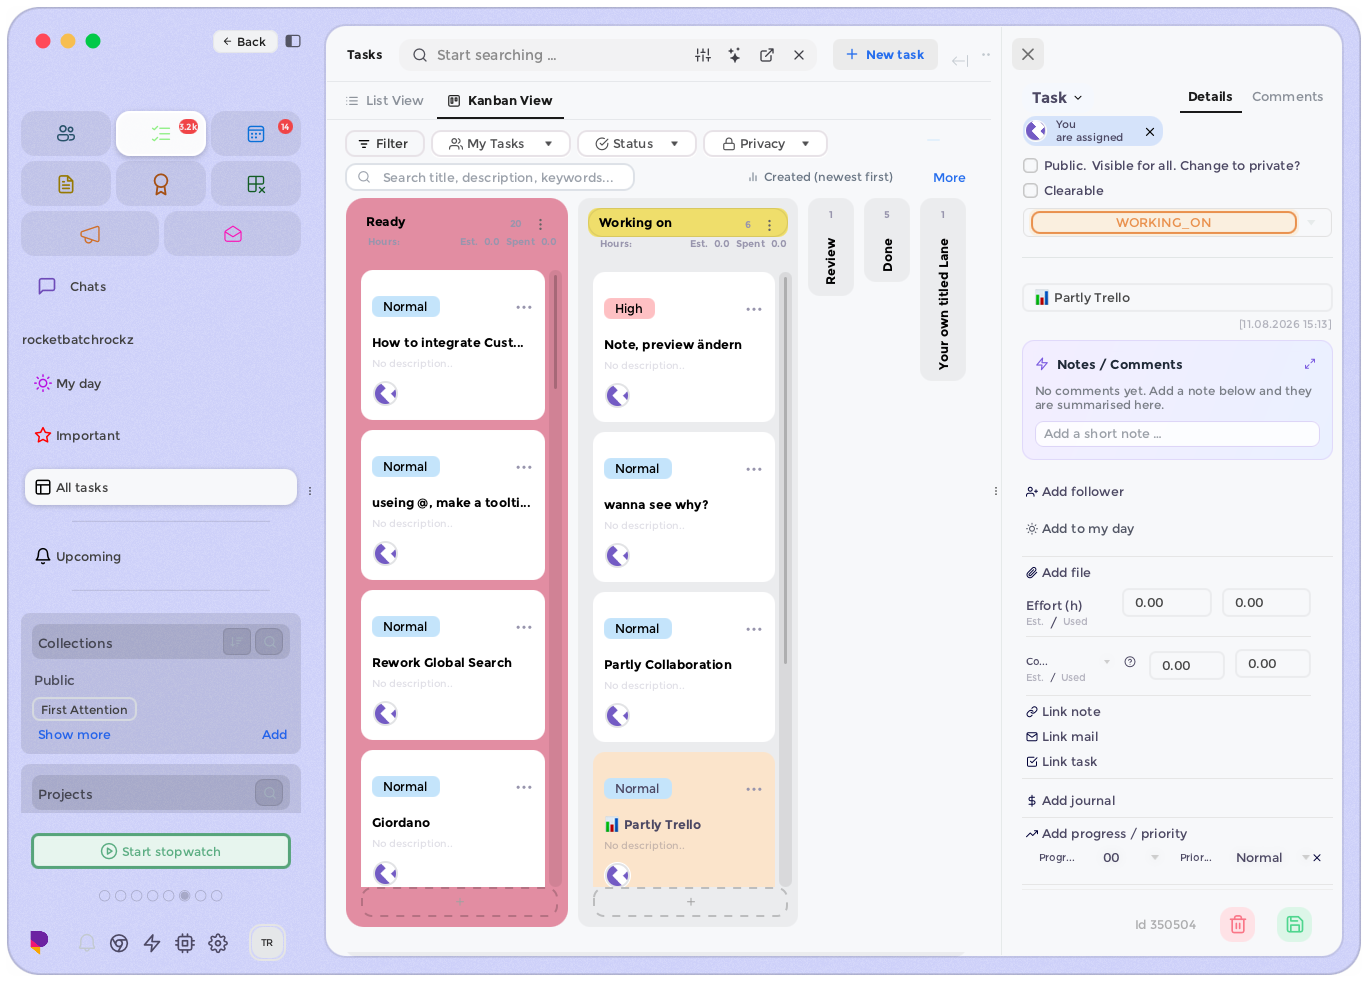Viewport: 1368px width, 982px height.
Task: Toggle the Public visibility checkbox
Action: tap(1031, 166)
